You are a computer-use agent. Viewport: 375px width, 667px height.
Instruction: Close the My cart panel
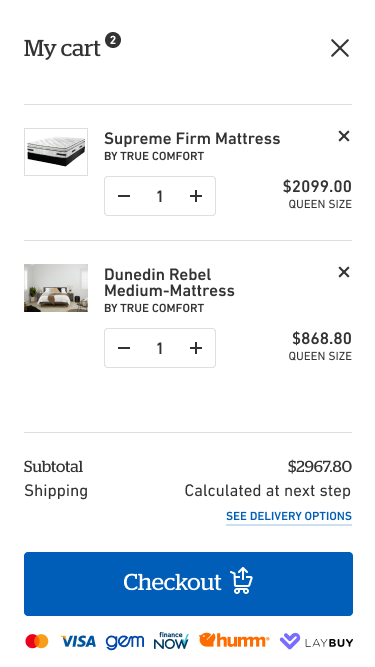(x=340, y=48)
